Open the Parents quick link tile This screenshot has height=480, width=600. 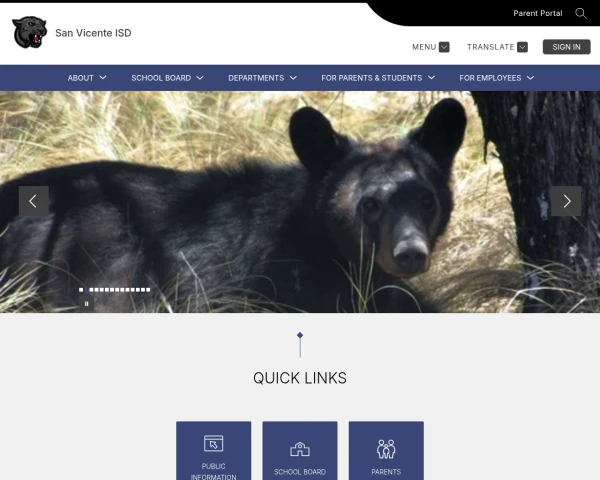(x=386, y=451)
